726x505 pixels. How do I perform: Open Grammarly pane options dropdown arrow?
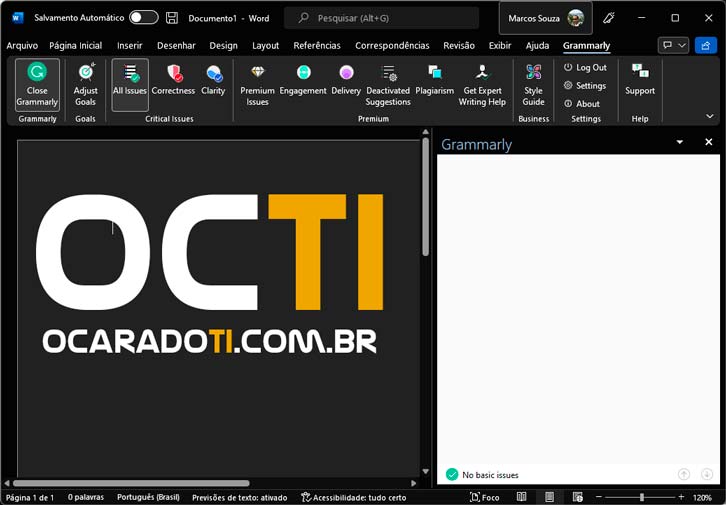(680, 142)
